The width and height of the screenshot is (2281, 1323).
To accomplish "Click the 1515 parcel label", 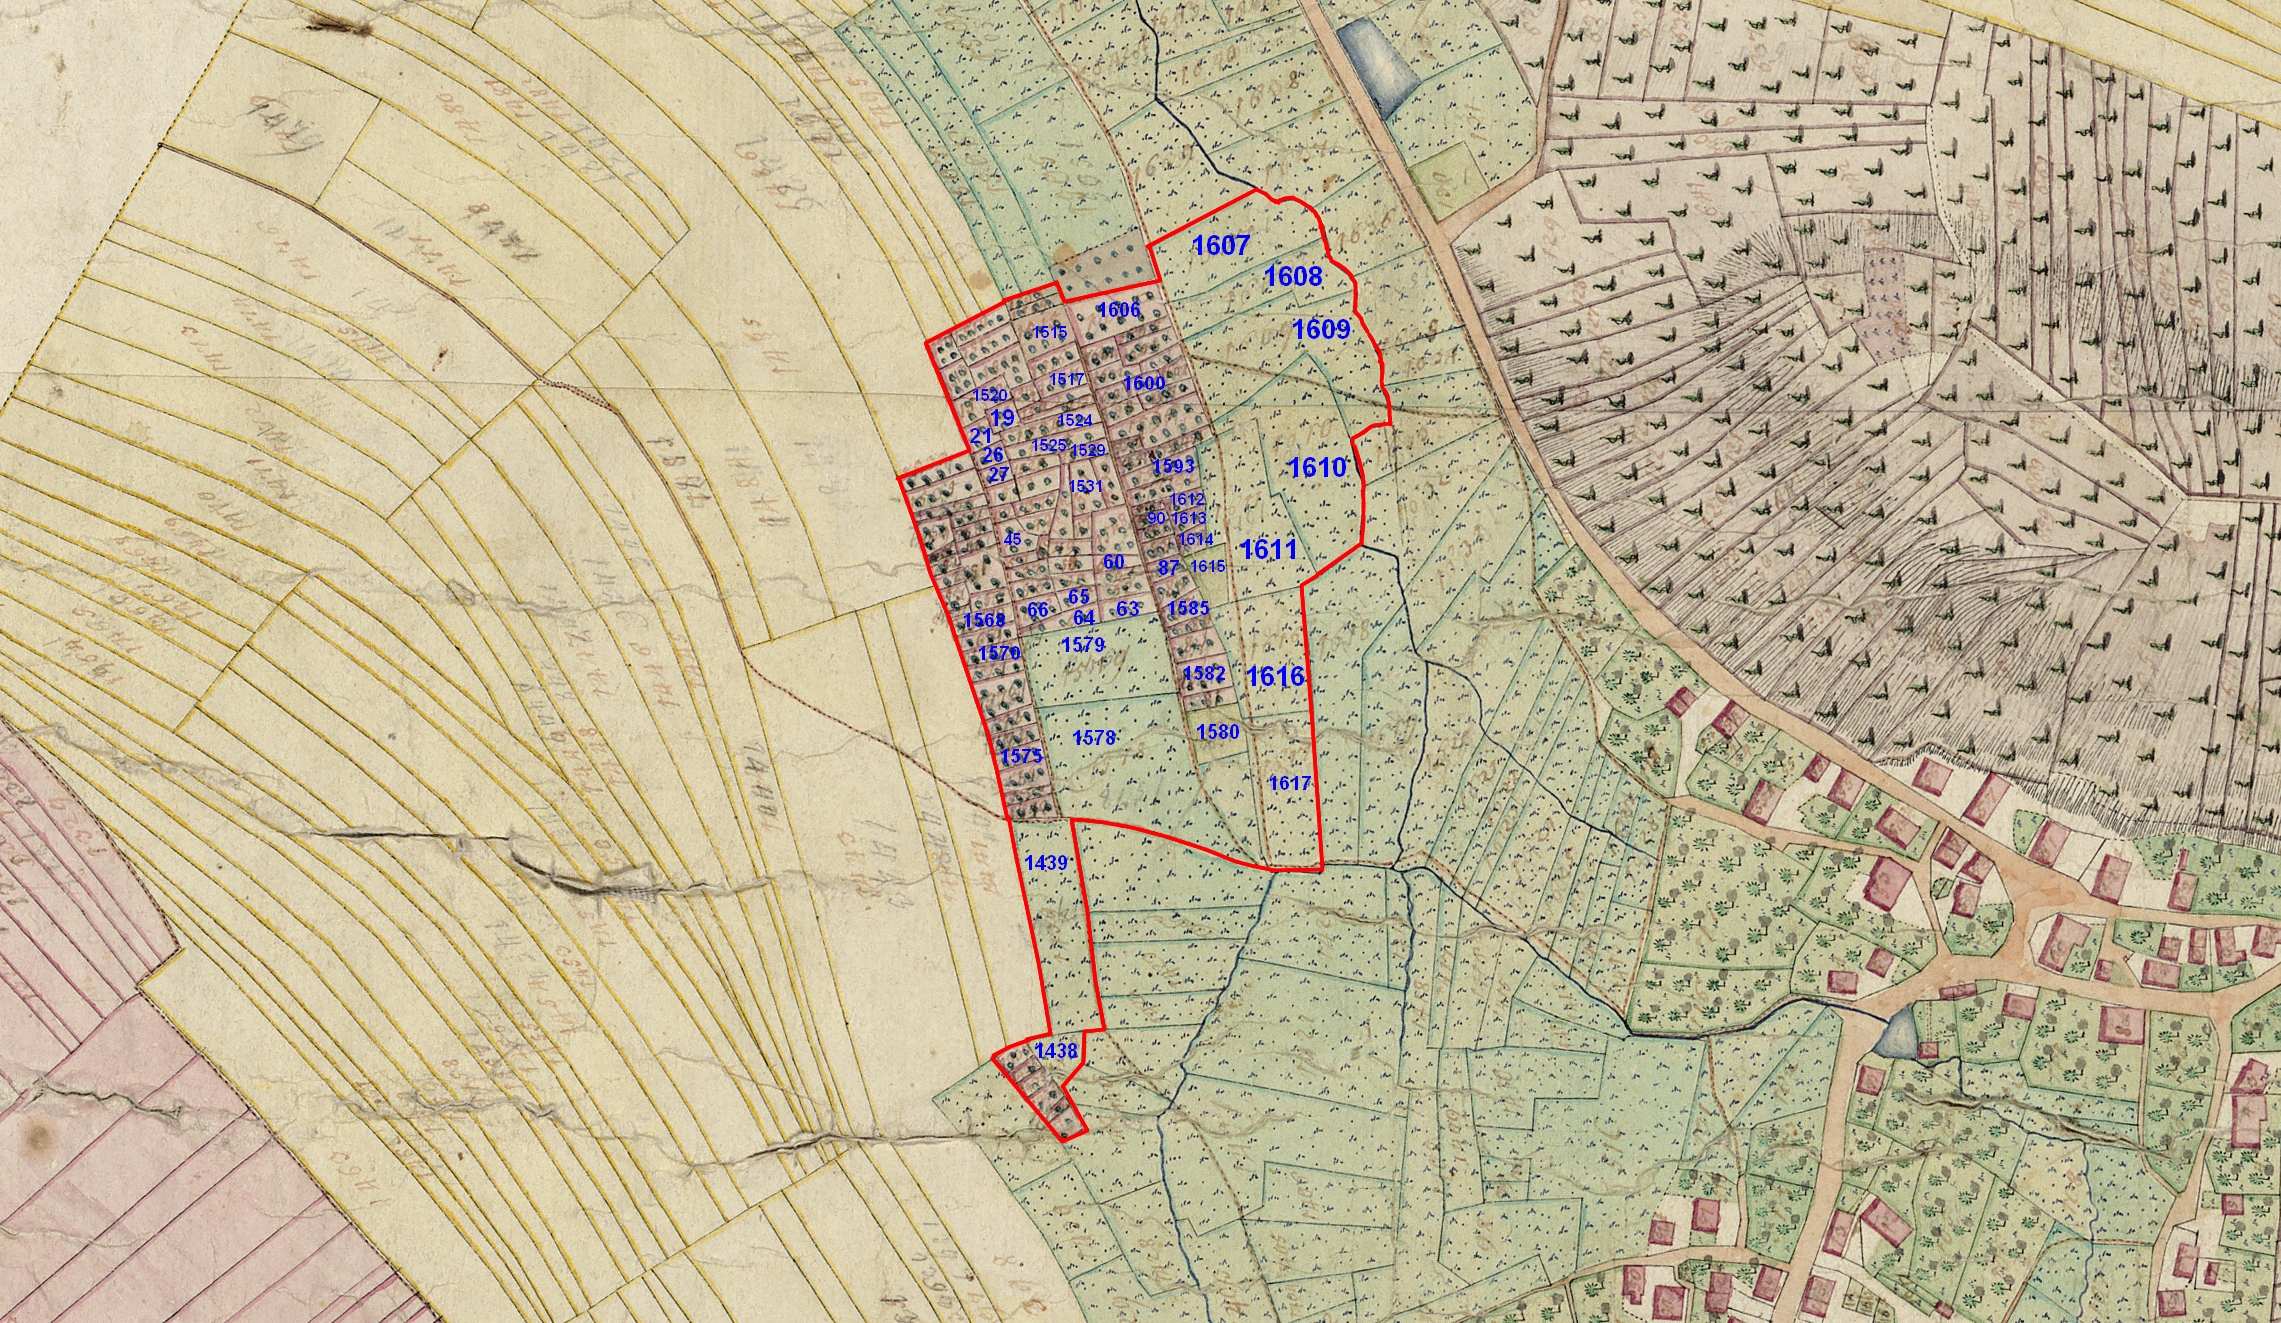I will point(1050,332).
